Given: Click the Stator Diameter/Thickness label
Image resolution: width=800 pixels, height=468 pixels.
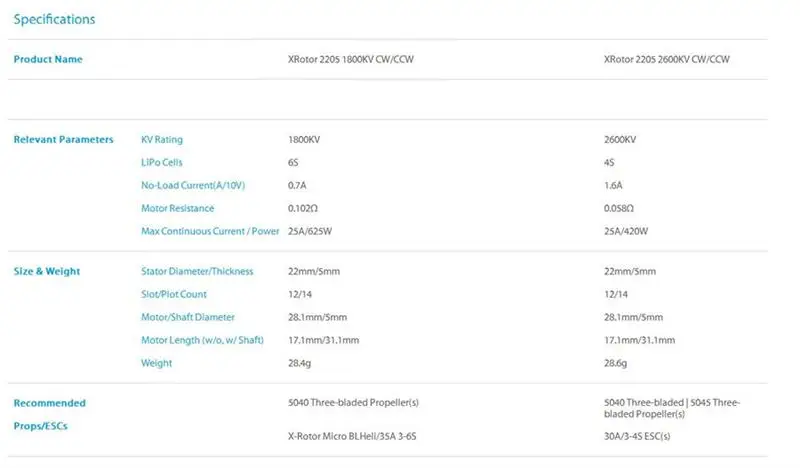Looking at the screenshot, I should (x=197, y=271).
